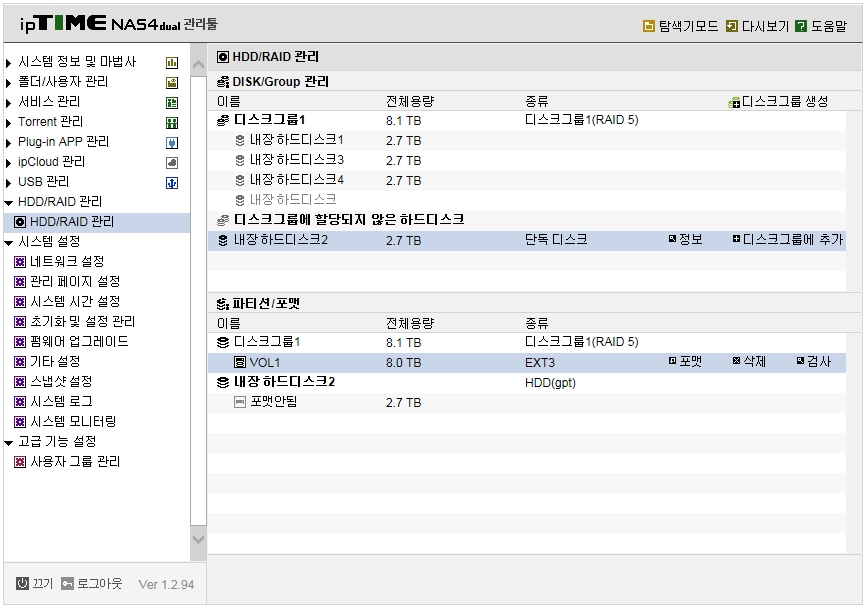Click 포맷 for VOL1
The image size is (867, 609).
click(685, 362)
